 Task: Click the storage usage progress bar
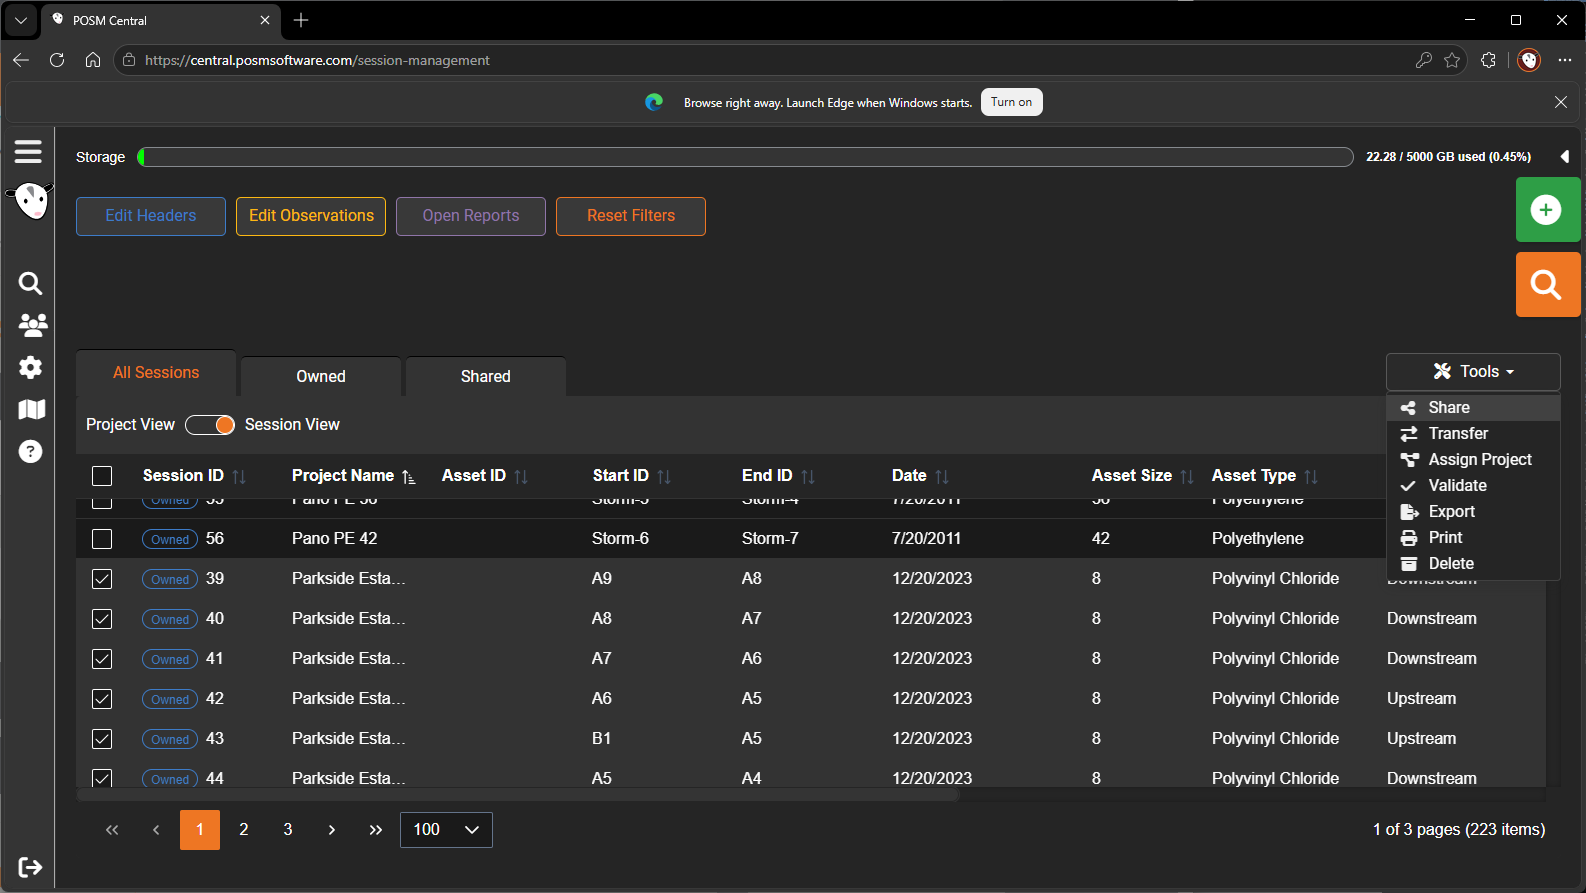point(745,157)
